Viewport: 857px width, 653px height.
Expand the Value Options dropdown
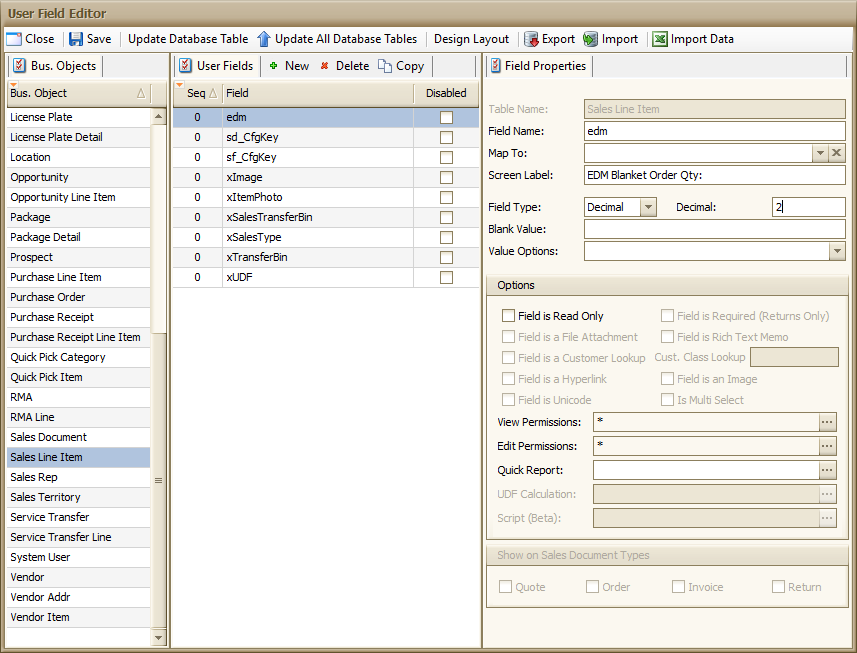pos(837,251)
